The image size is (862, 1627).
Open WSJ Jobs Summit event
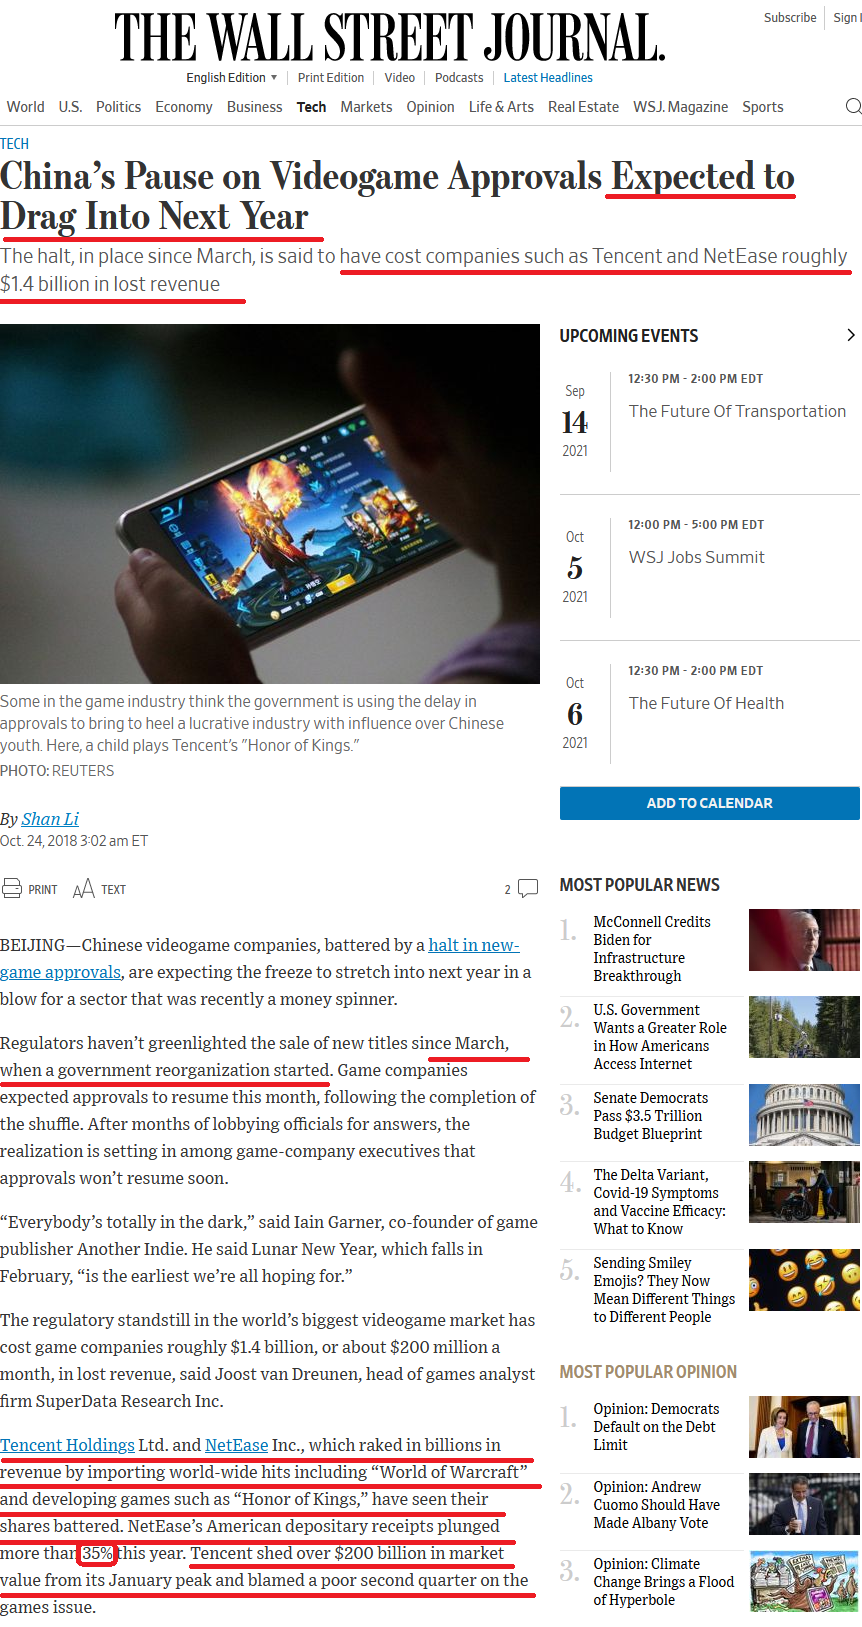coord(696,557)
